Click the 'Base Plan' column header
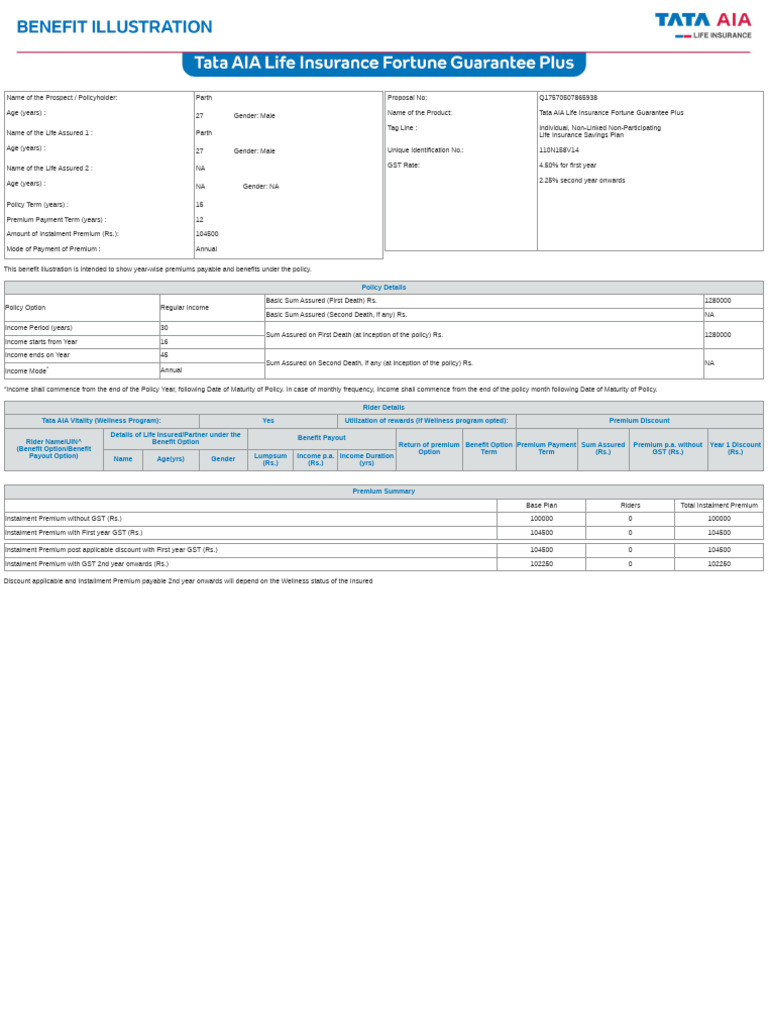 click(541, 505)
